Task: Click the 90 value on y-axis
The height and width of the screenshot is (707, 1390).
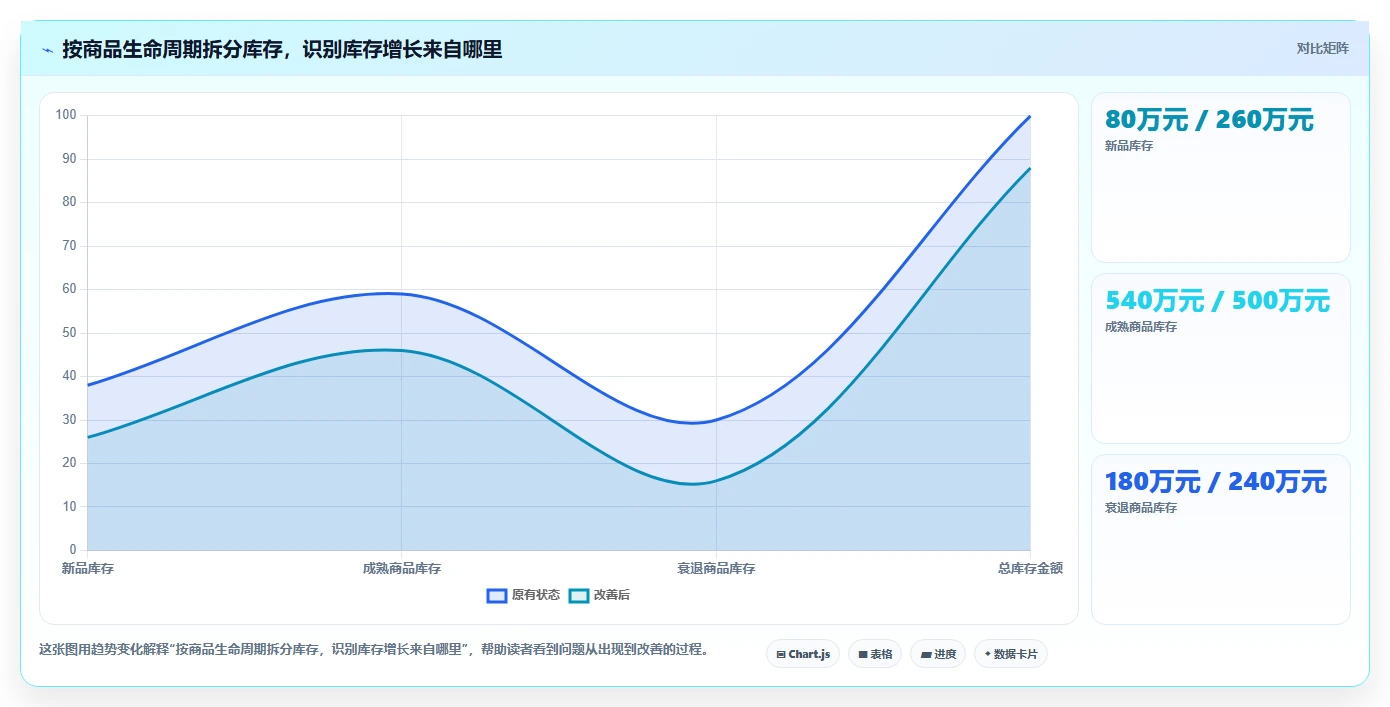Action: point(69,158)
